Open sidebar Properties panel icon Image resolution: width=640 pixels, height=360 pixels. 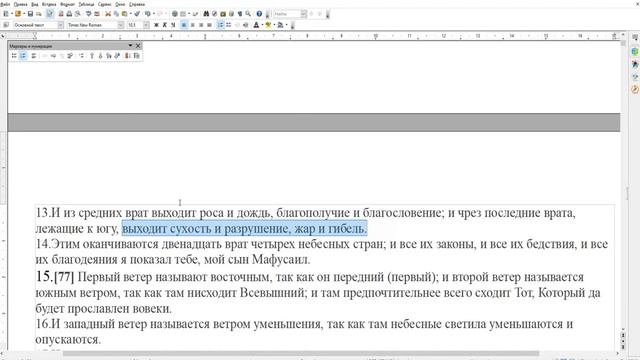click(635, 51)
